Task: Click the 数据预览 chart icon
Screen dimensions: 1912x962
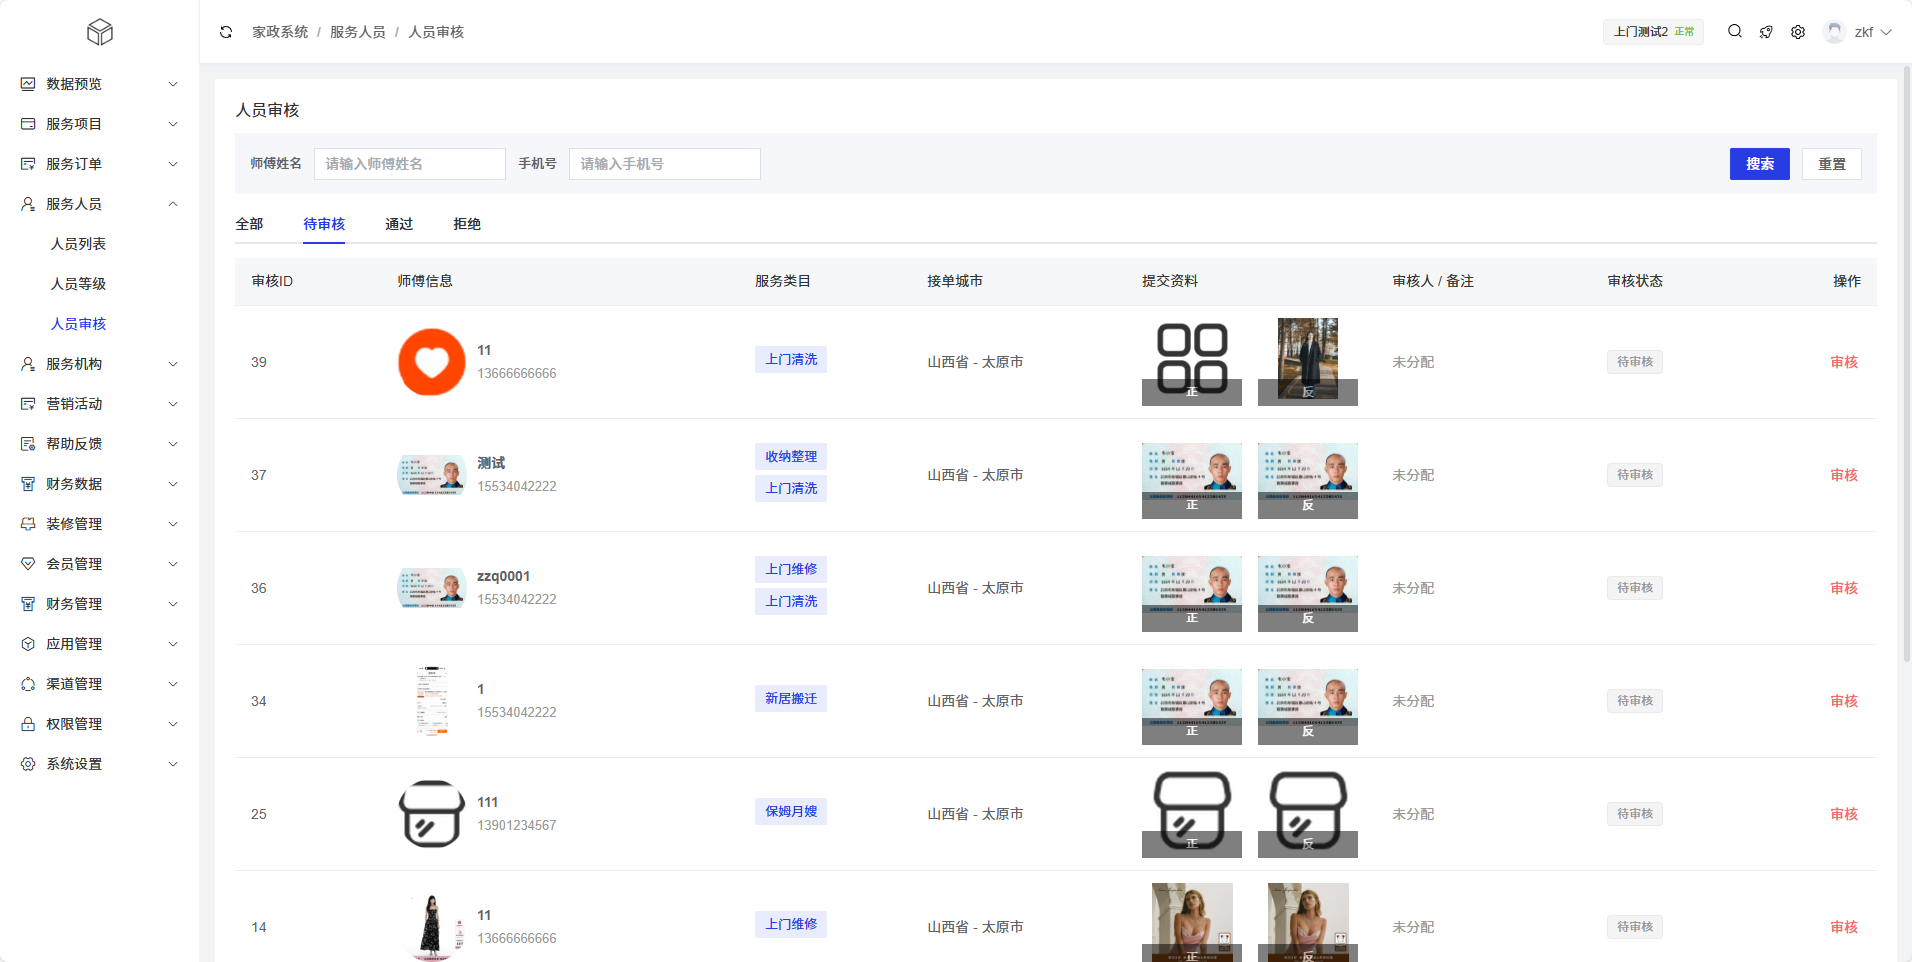Action: 28,84
